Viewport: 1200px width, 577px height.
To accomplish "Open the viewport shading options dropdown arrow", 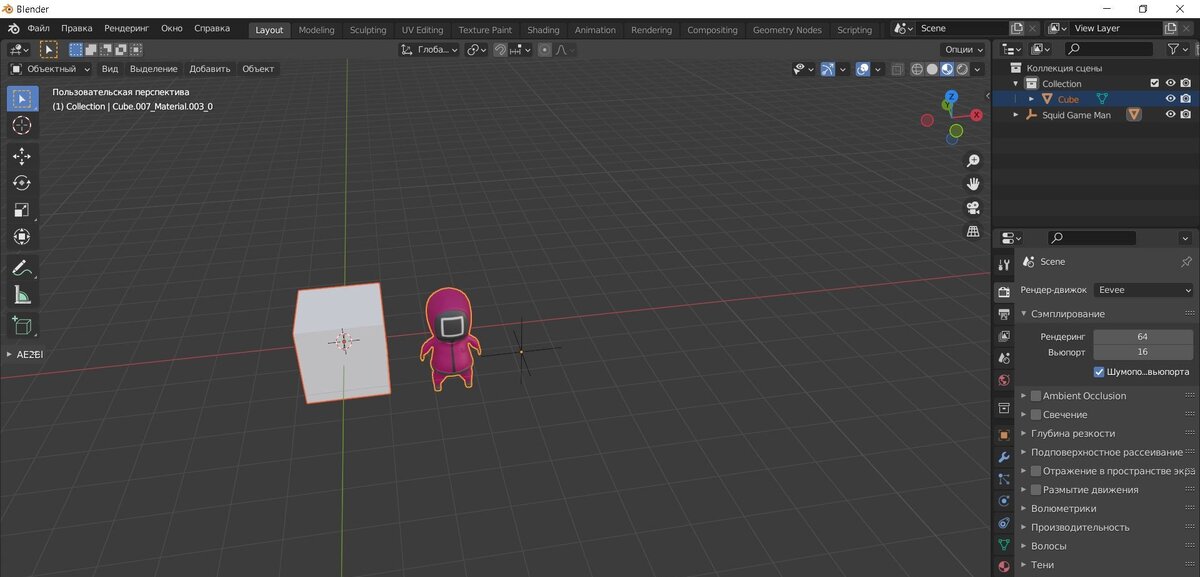I will tap(977, 69).
